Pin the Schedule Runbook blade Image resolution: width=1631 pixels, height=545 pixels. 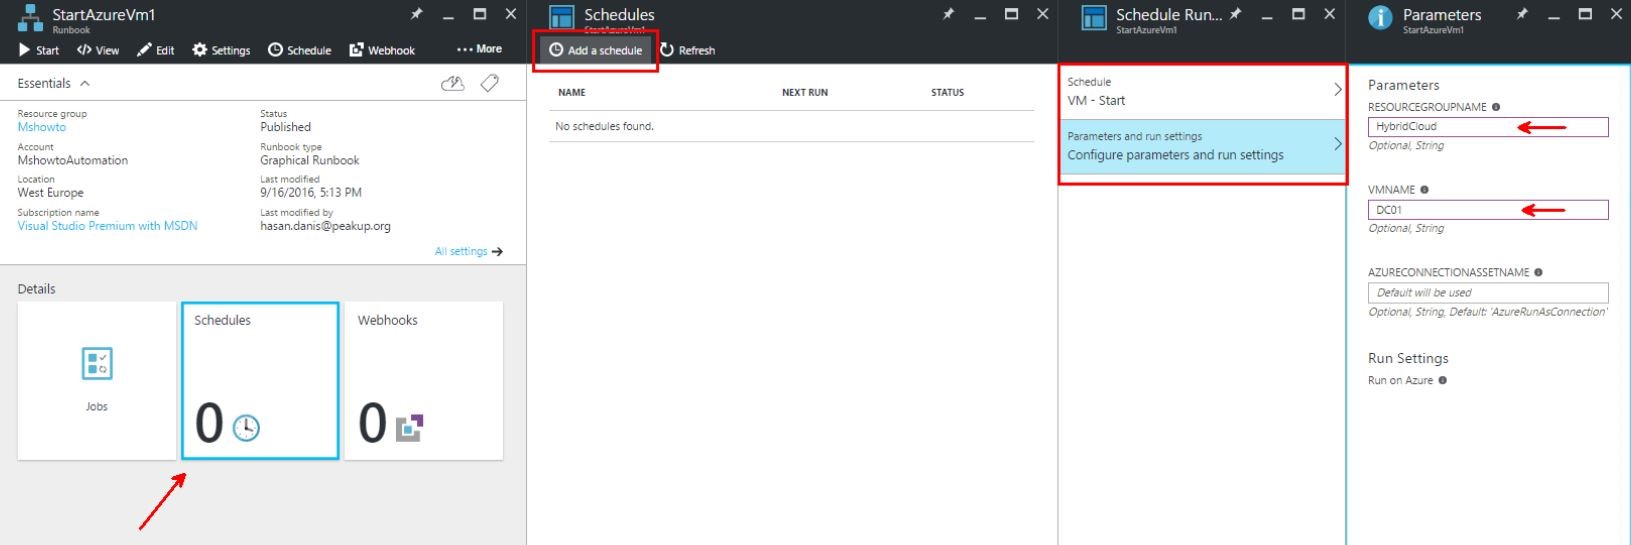pyautogui.click(x=1235, y=14)
